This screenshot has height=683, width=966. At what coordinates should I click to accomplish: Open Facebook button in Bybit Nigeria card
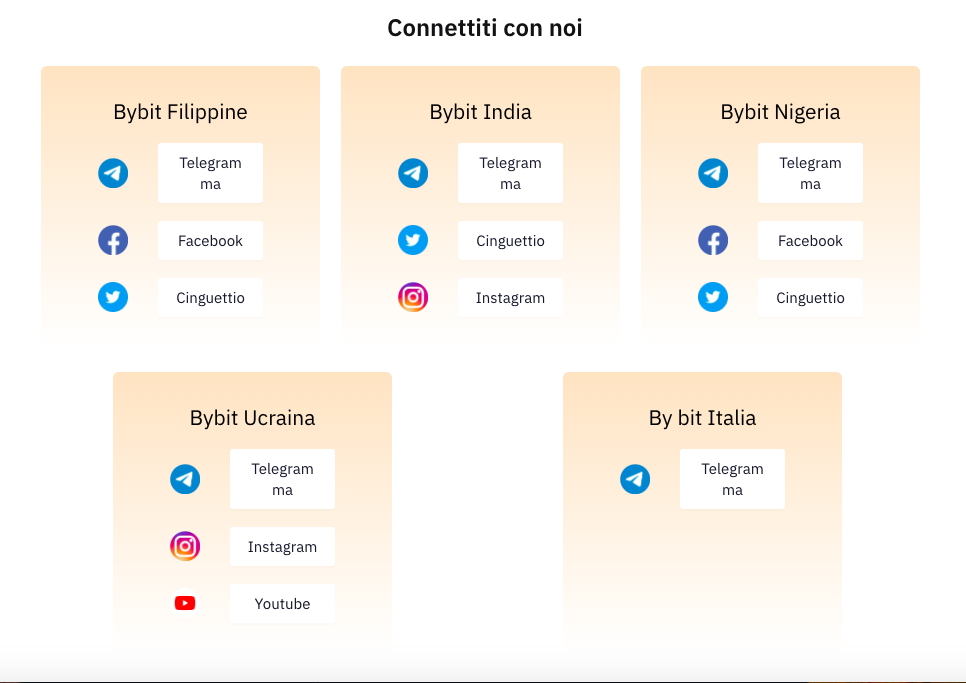pos(810,240)
